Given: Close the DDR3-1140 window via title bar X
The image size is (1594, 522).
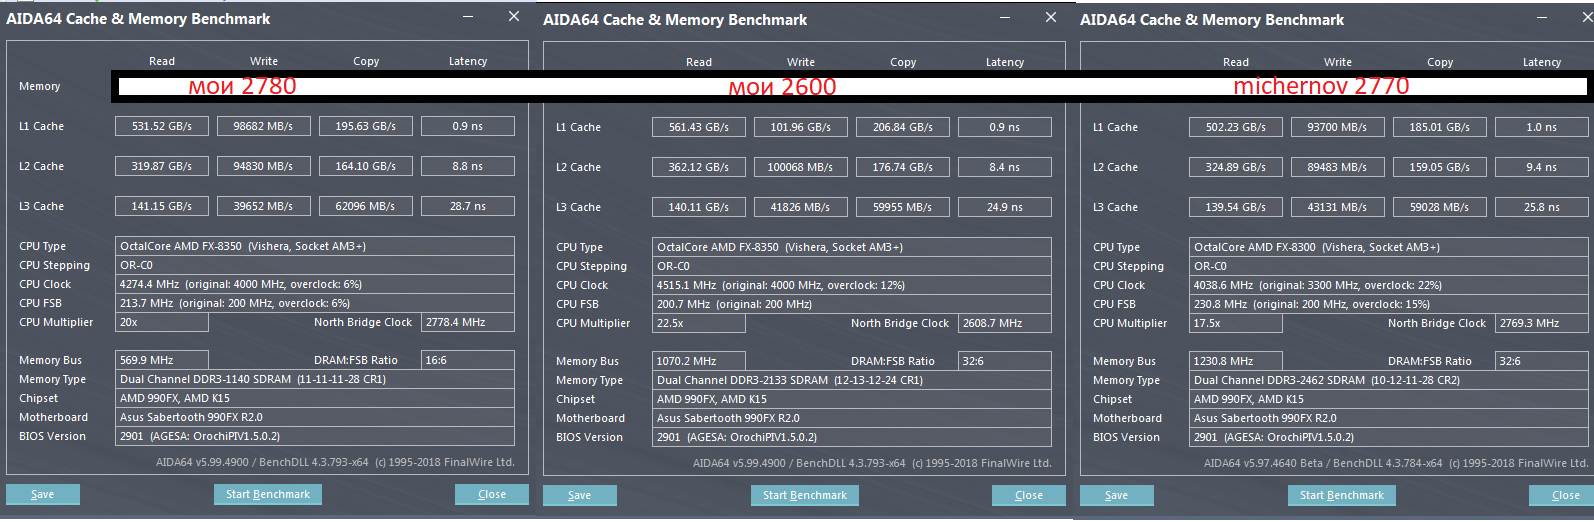Looking at the screenshot, I should point(514,17).
